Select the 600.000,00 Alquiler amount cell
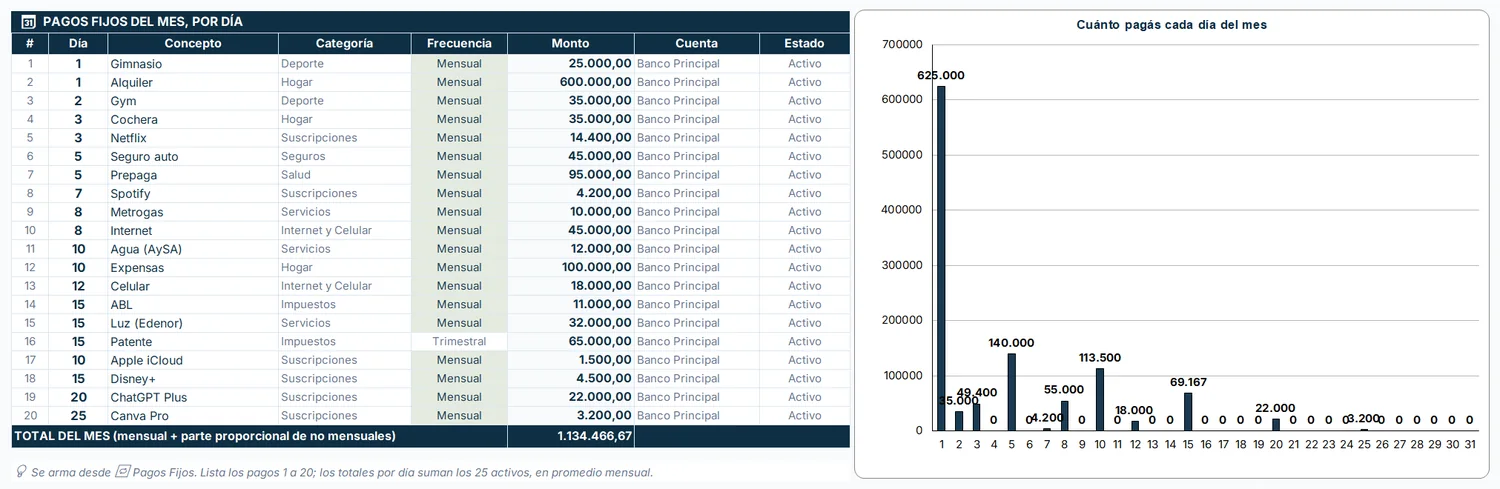The image size is (1500, 489). tap(570, 82)
